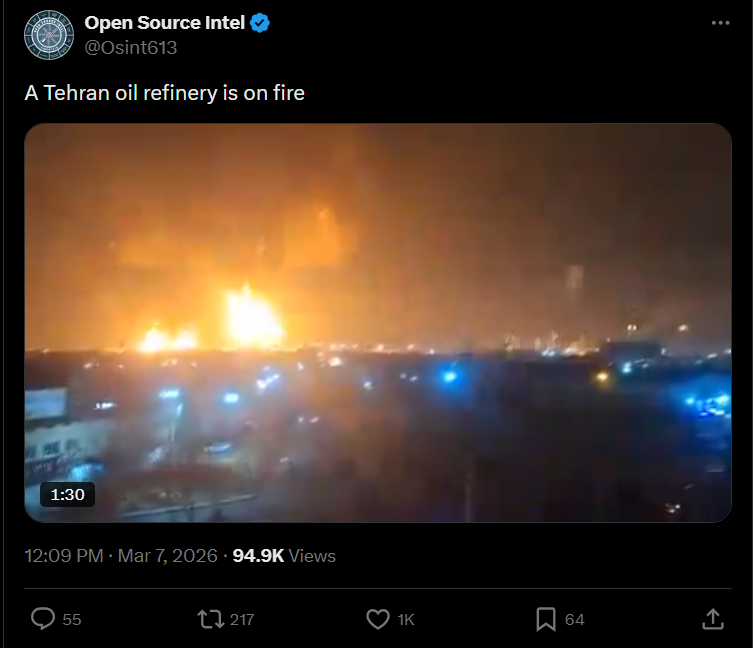This screenshot has width=753, height=648.
Task: Open the Open Source Intel display name
Action: (165, 23)
